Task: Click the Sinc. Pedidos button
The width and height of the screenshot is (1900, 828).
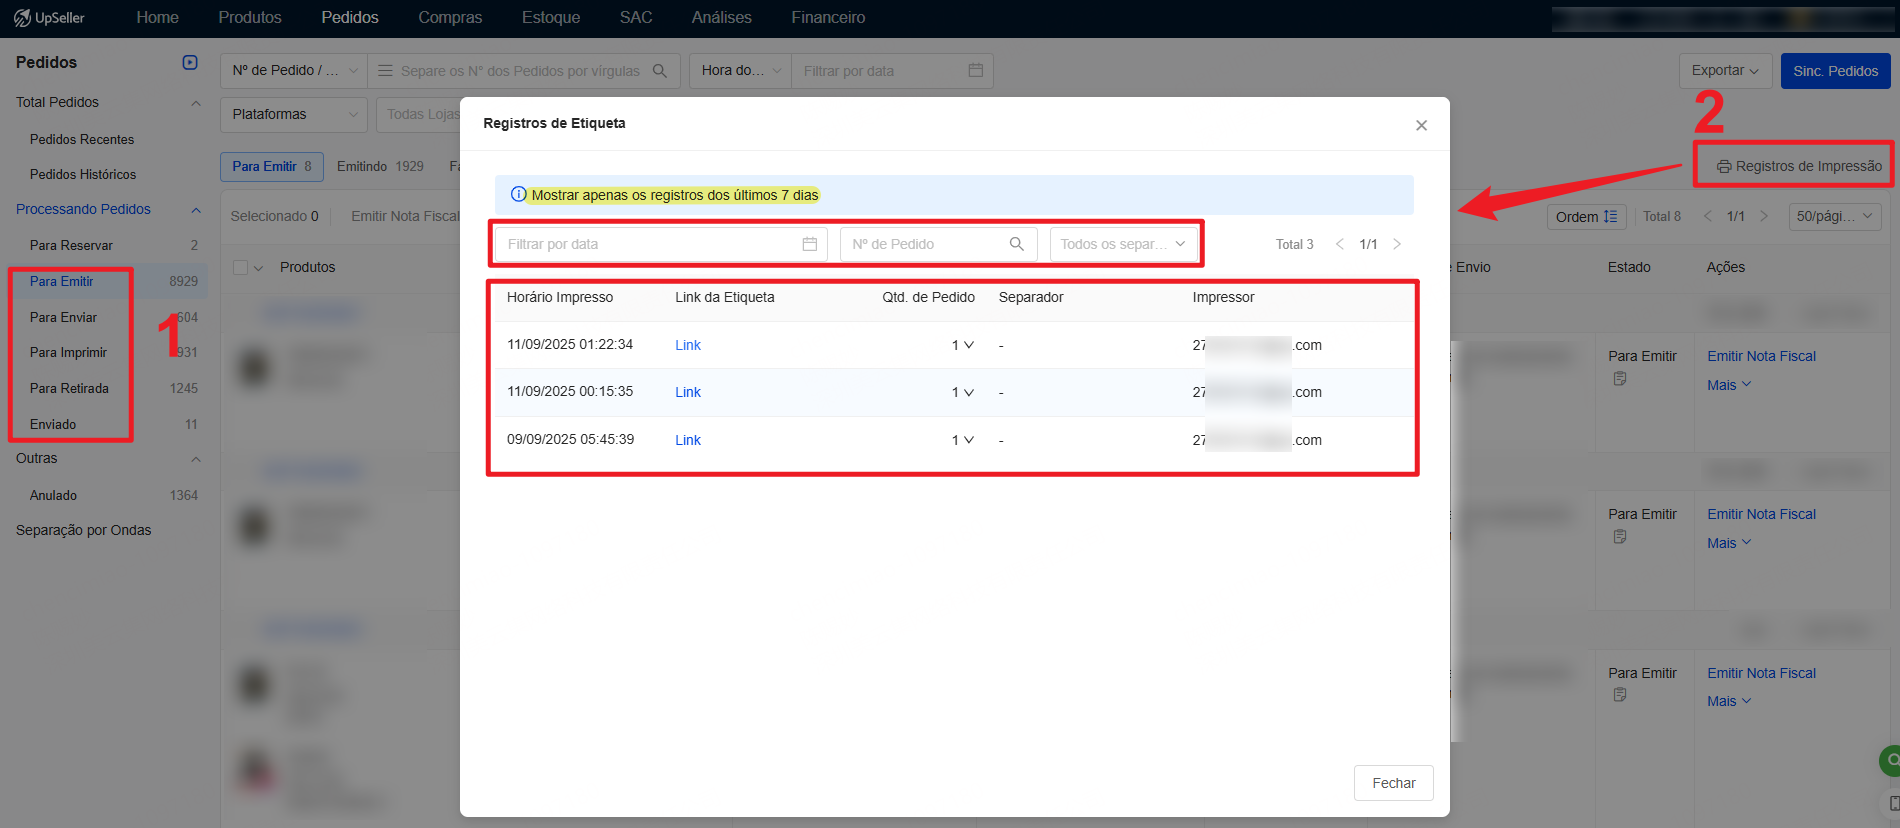Action: tap(1835, 71)
